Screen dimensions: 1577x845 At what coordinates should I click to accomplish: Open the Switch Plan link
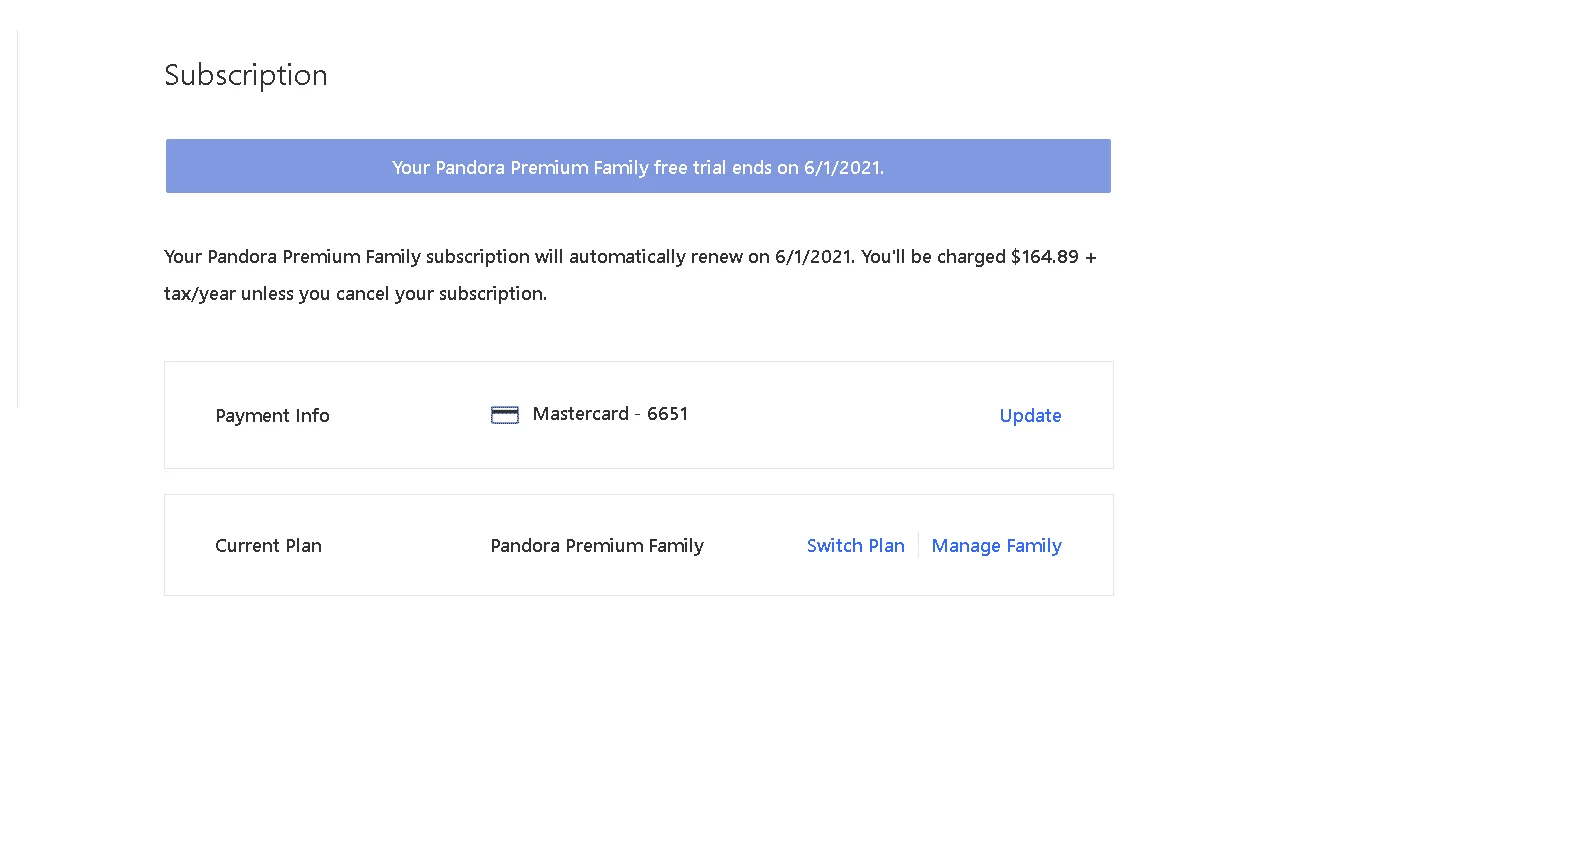(855, 545)
